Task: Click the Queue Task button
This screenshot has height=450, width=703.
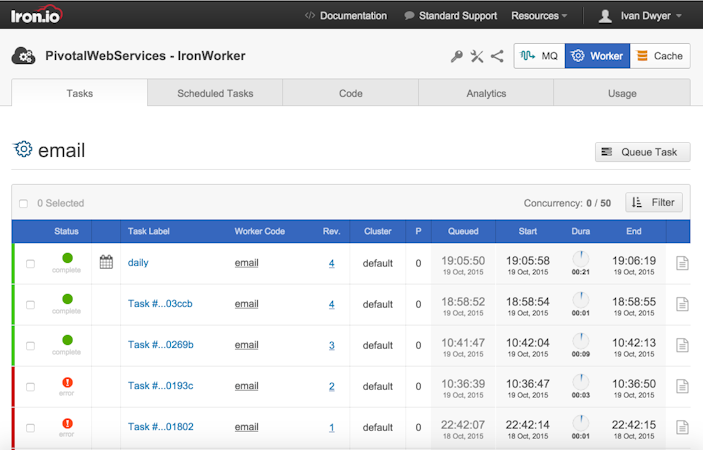Action: tap(642, 152)
